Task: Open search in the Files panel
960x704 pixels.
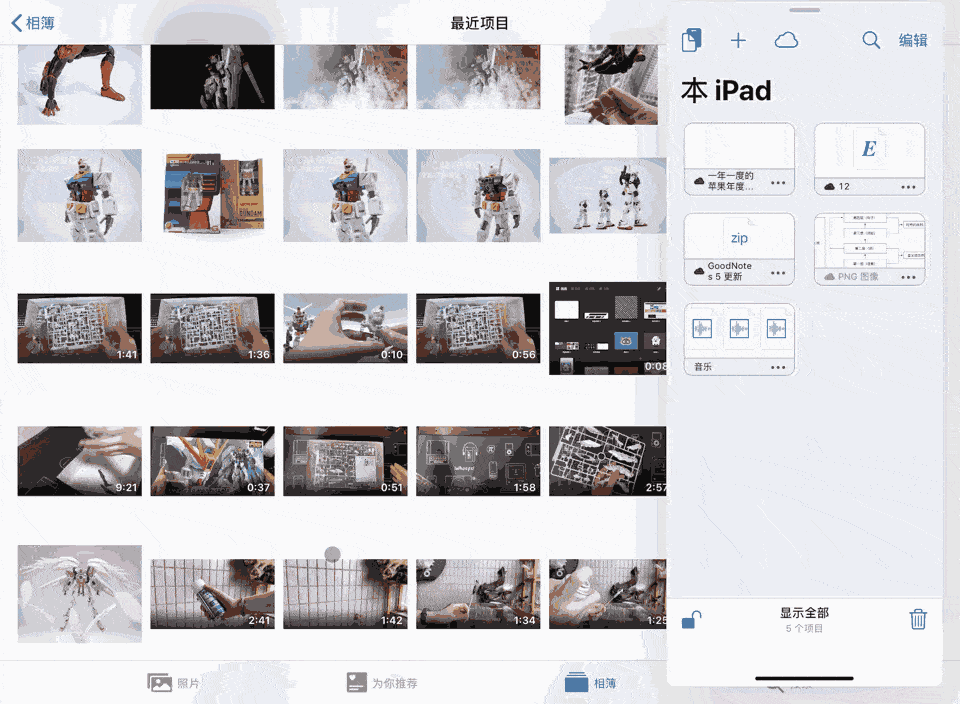Action: point(871,40)
